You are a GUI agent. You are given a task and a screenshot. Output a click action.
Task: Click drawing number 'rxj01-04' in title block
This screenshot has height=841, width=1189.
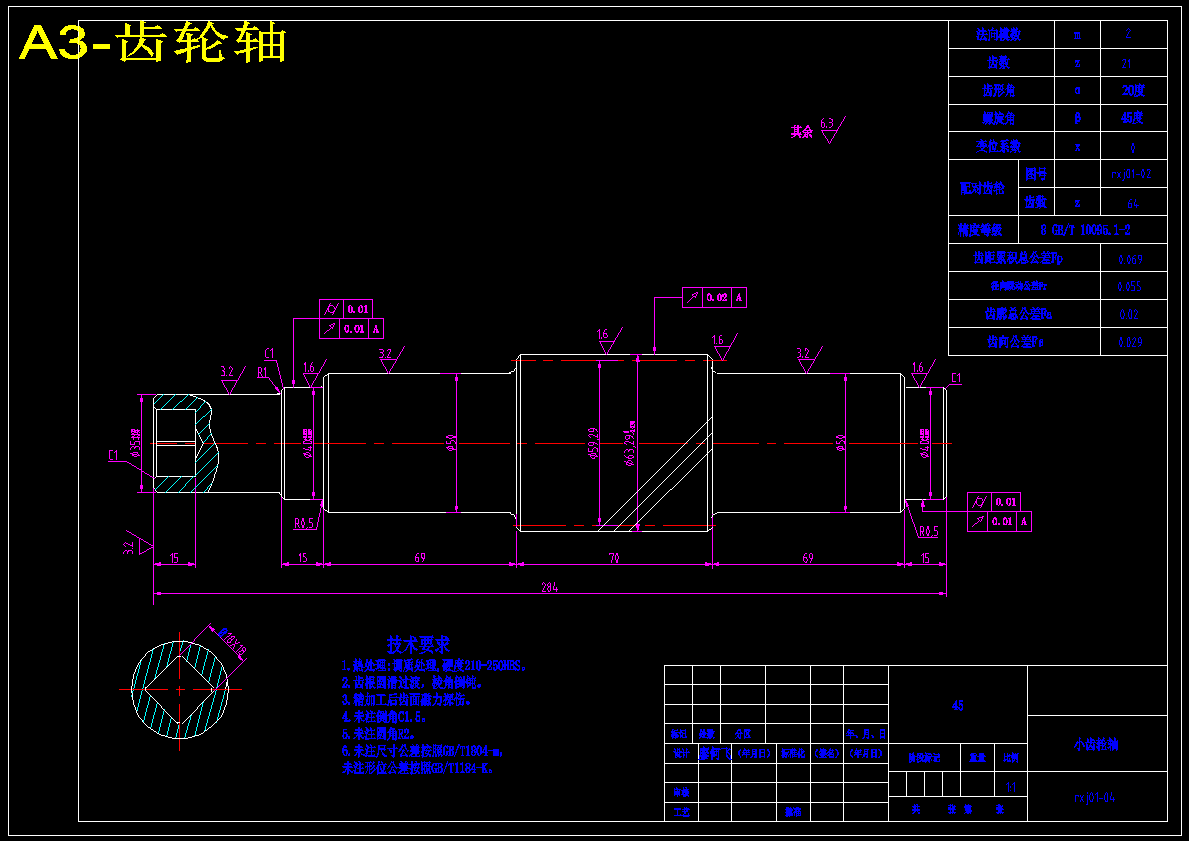[x=1095, y=798]
